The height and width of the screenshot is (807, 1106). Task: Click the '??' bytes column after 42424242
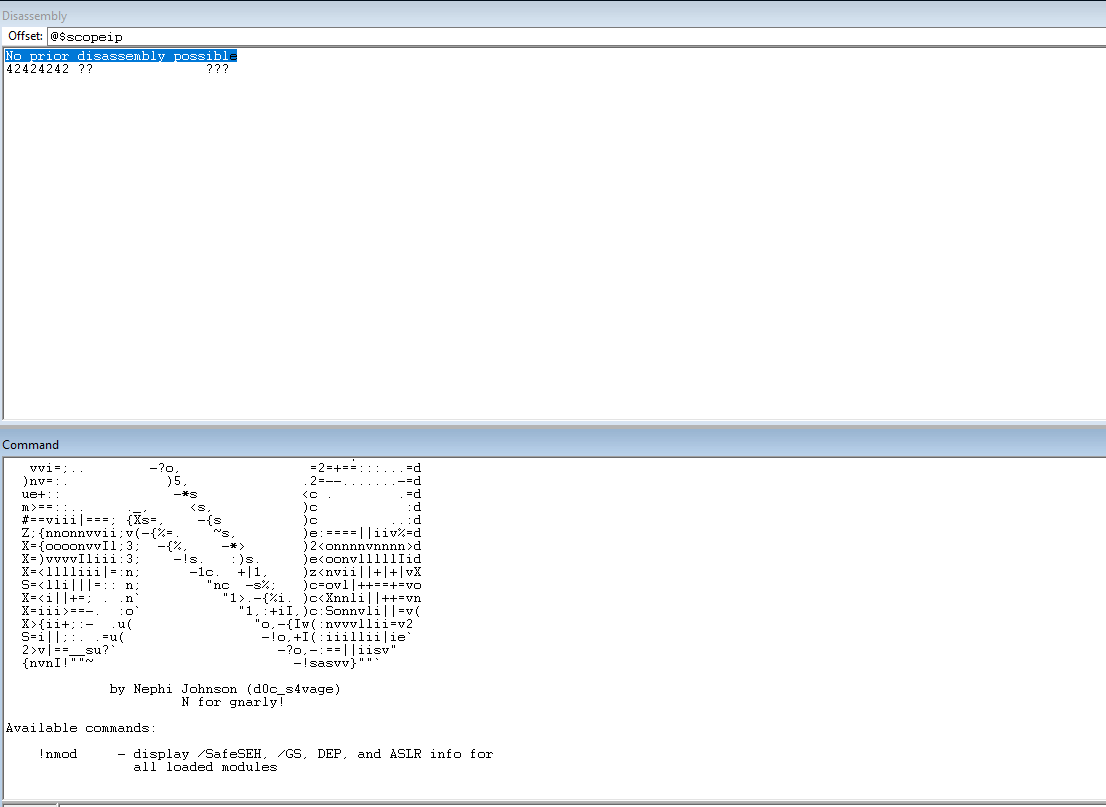click(86, 70)
